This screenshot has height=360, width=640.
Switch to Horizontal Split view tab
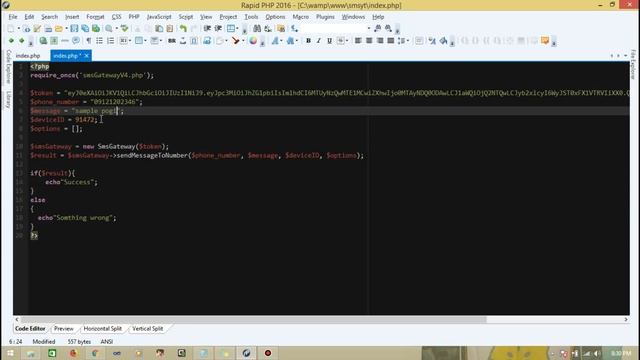(x=102, y=329)
